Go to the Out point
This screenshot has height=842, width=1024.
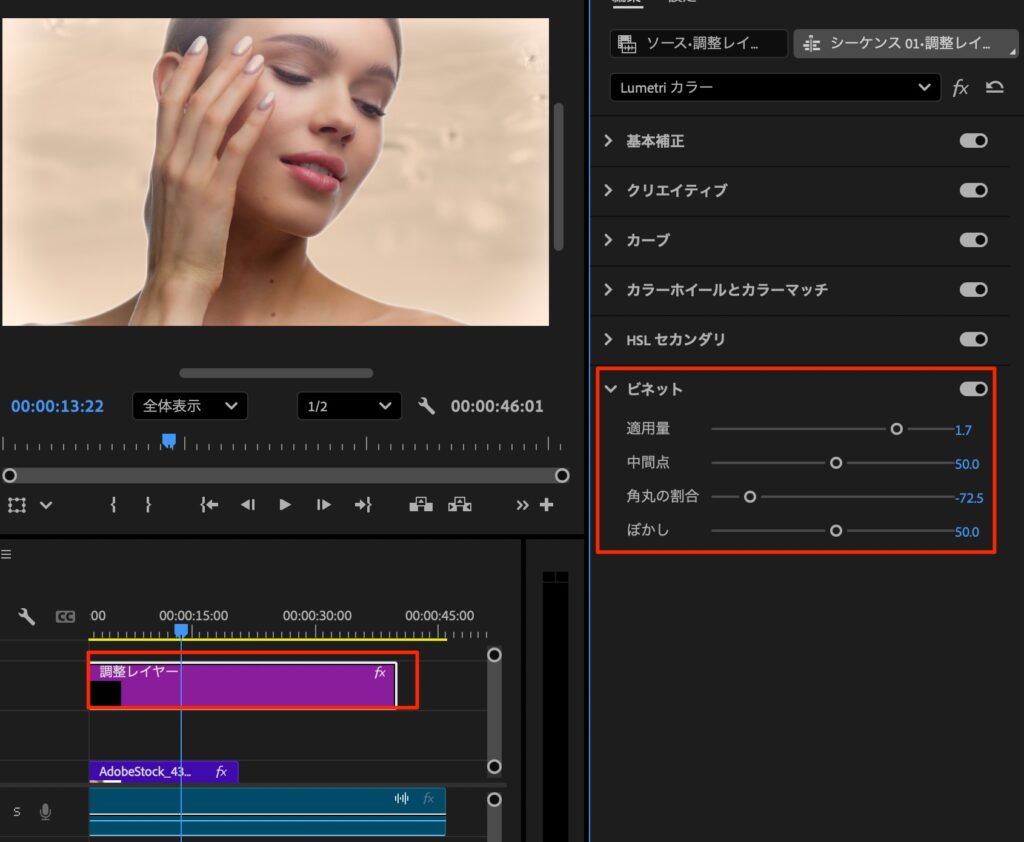point(363,505)
